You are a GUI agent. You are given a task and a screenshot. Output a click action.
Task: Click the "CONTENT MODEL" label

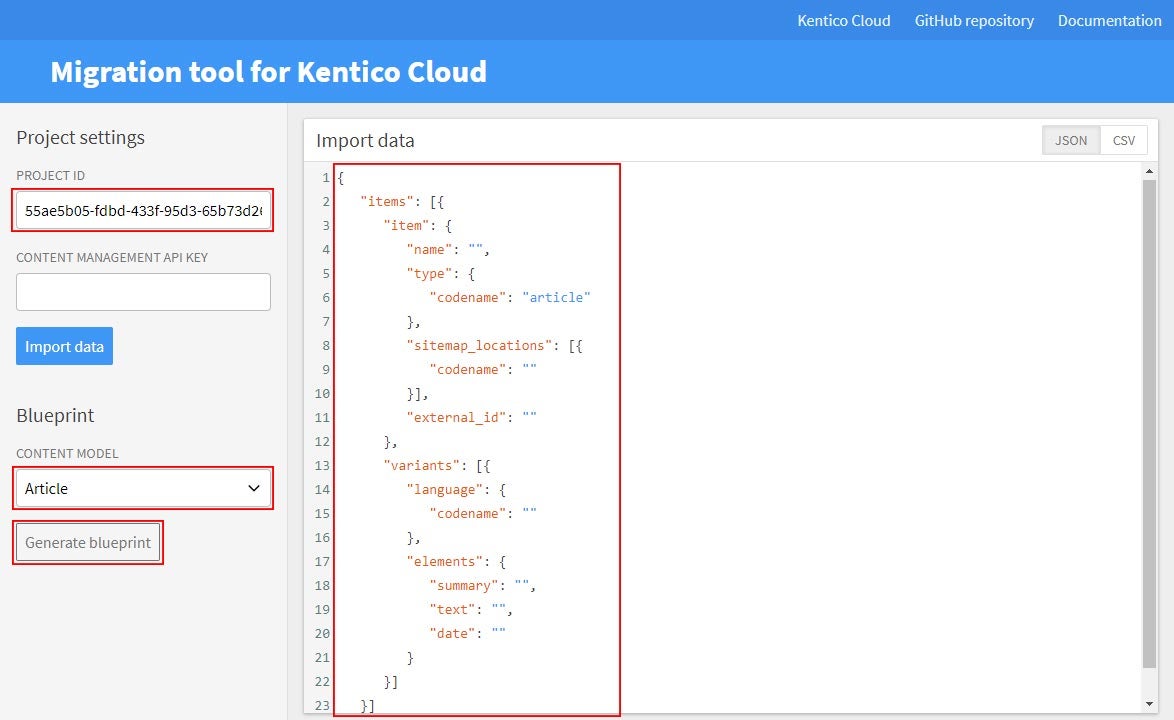pyautogui.click(x=67, y=454)
